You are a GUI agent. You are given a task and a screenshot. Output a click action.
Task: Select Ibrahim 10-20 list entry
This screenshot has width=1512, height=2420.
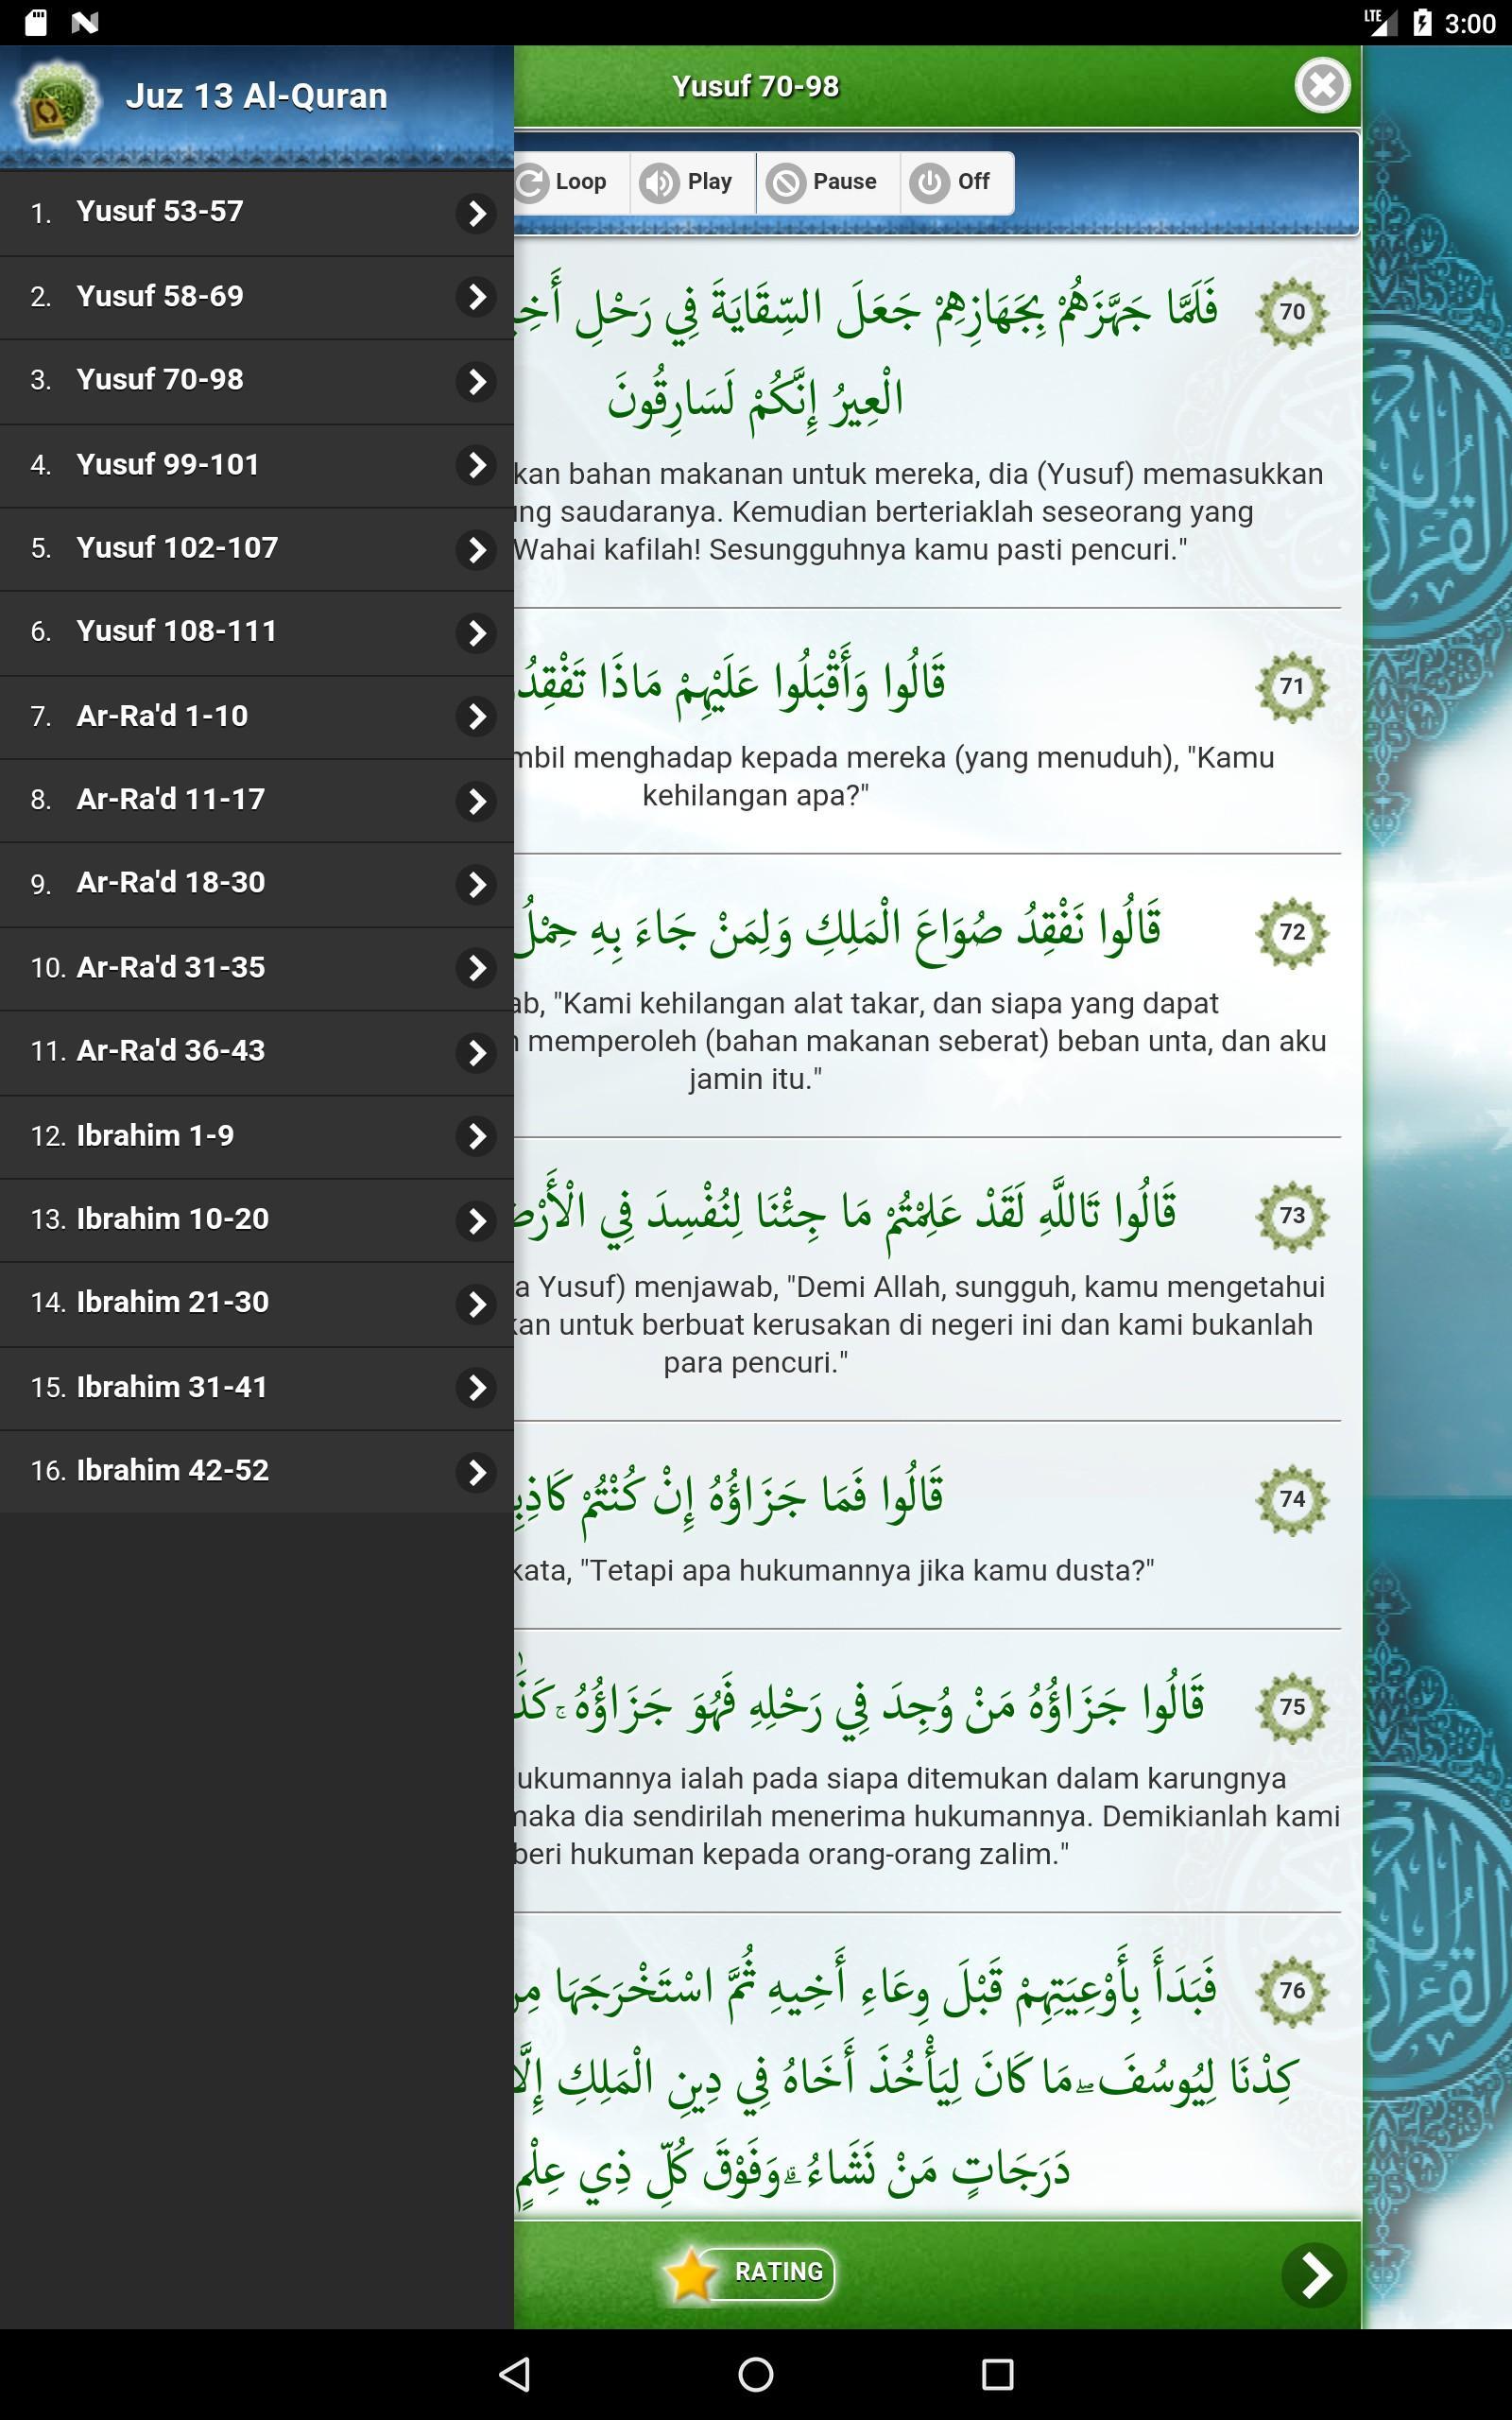(x=257, y=1220)
